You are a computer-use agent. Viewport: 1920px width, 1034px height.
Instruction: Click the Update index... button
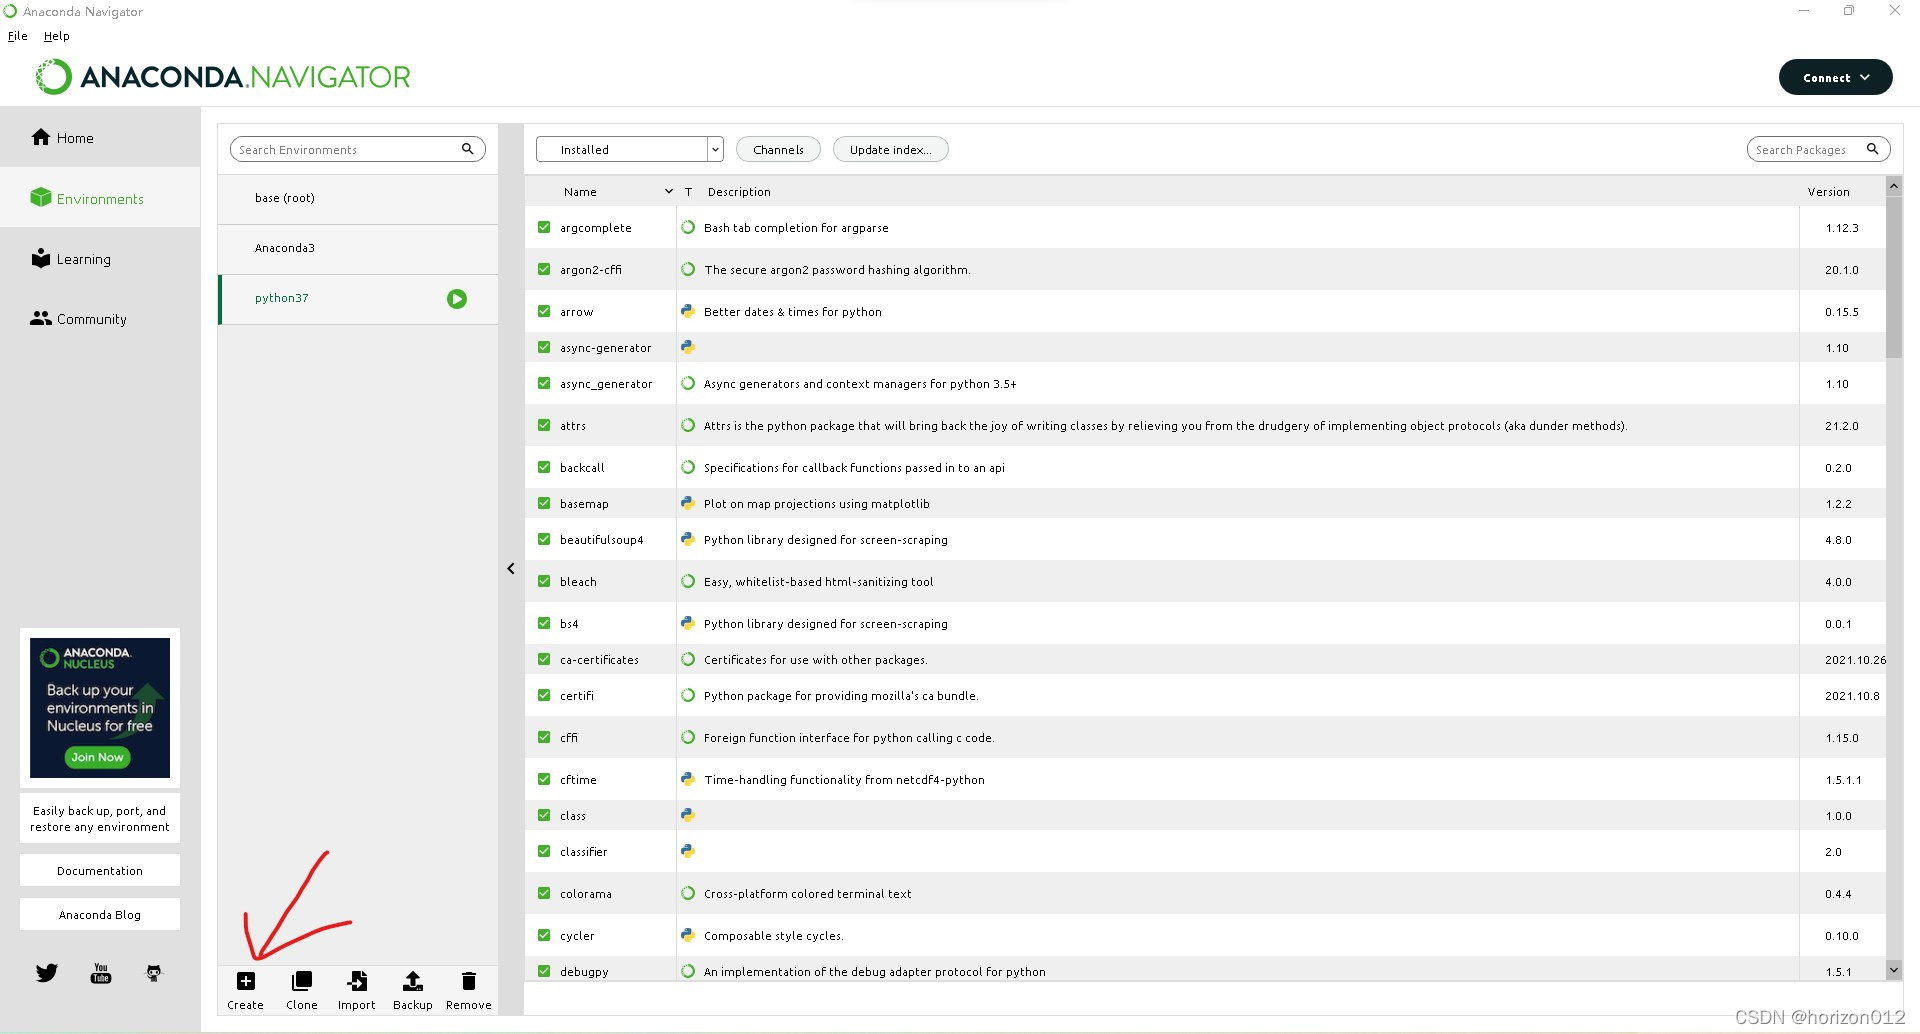tap(890, 149)
